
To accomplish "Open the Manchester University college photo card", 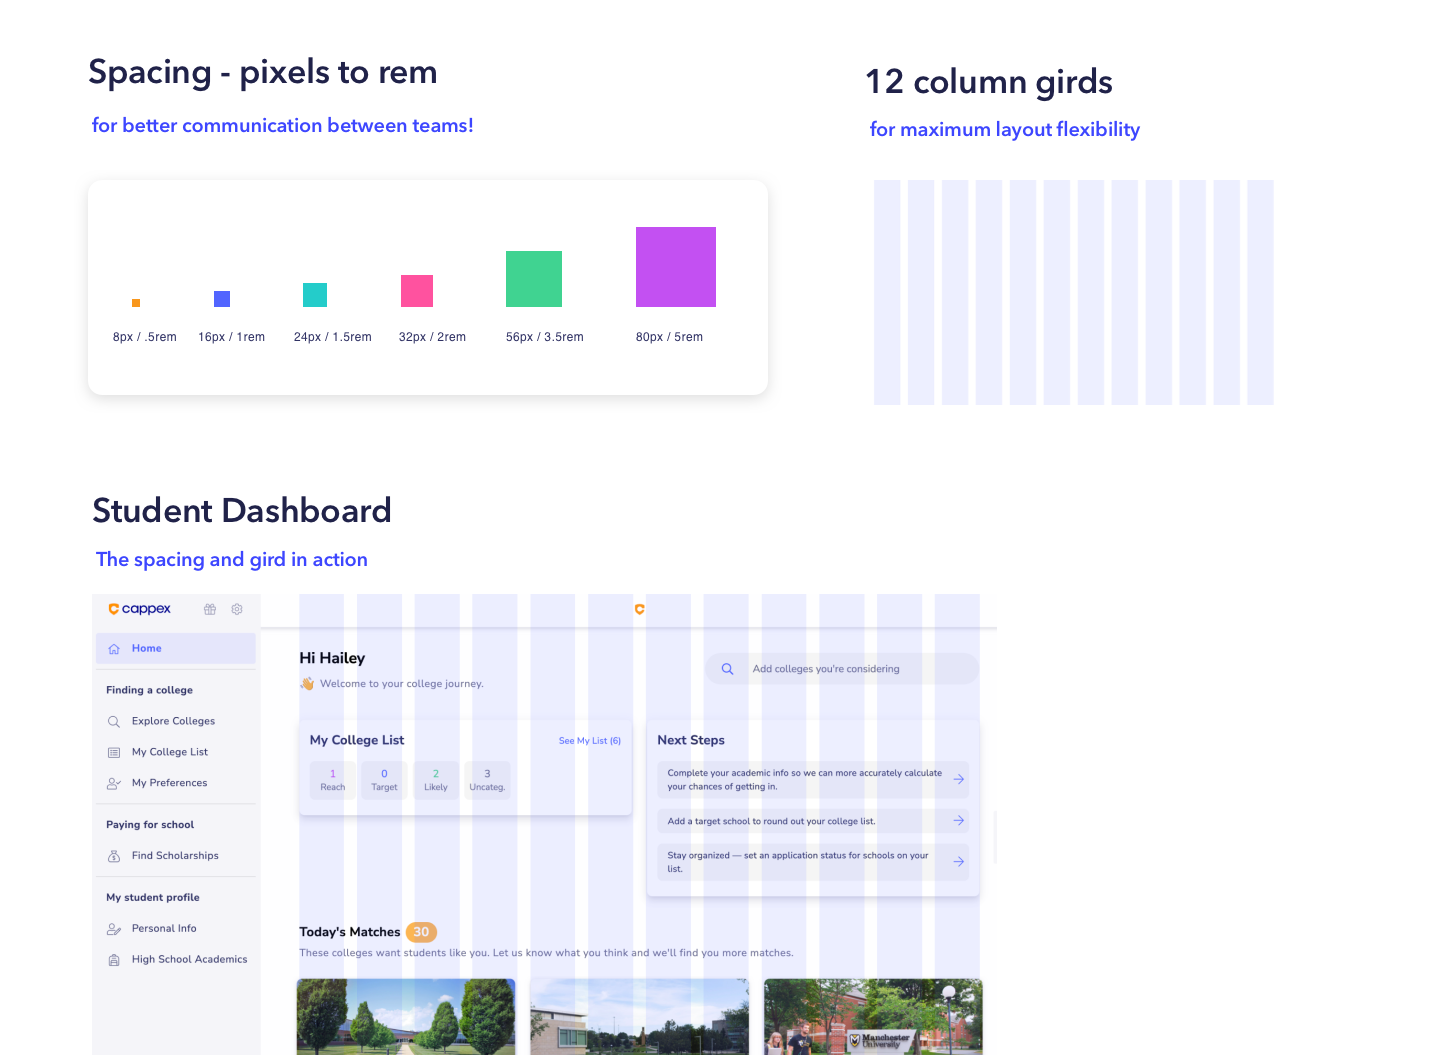I will point(873,1017).
